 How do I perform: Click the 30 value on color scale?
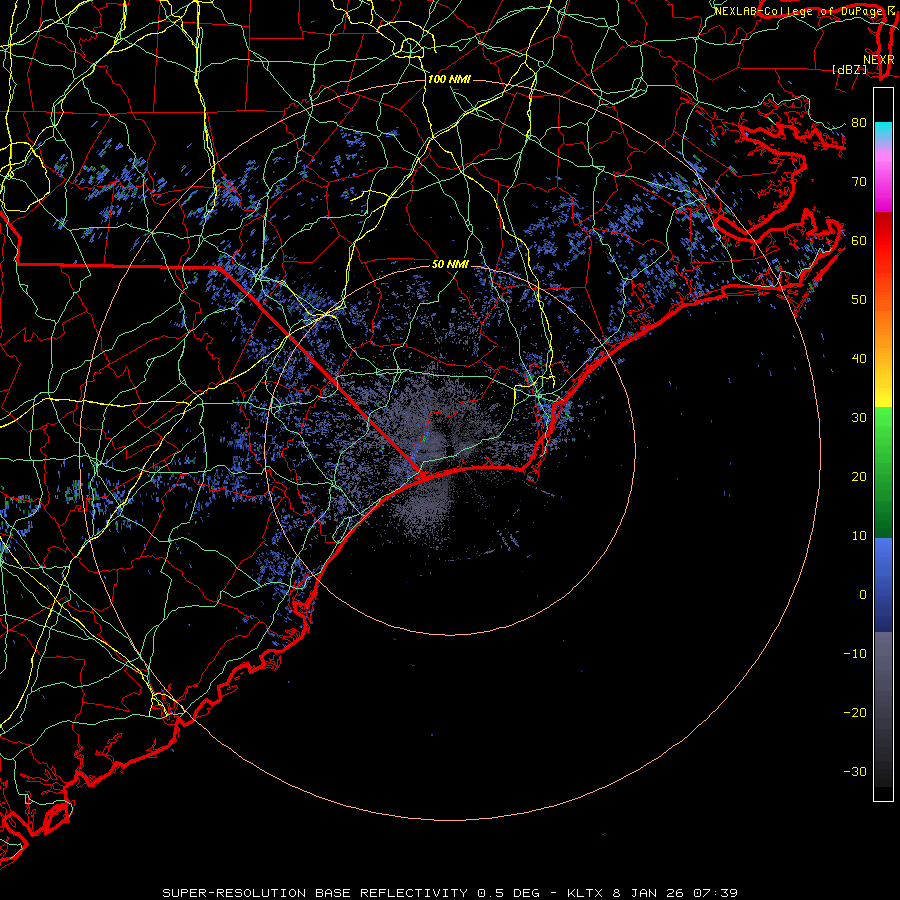pyautogui.click(x=859, y=418)
